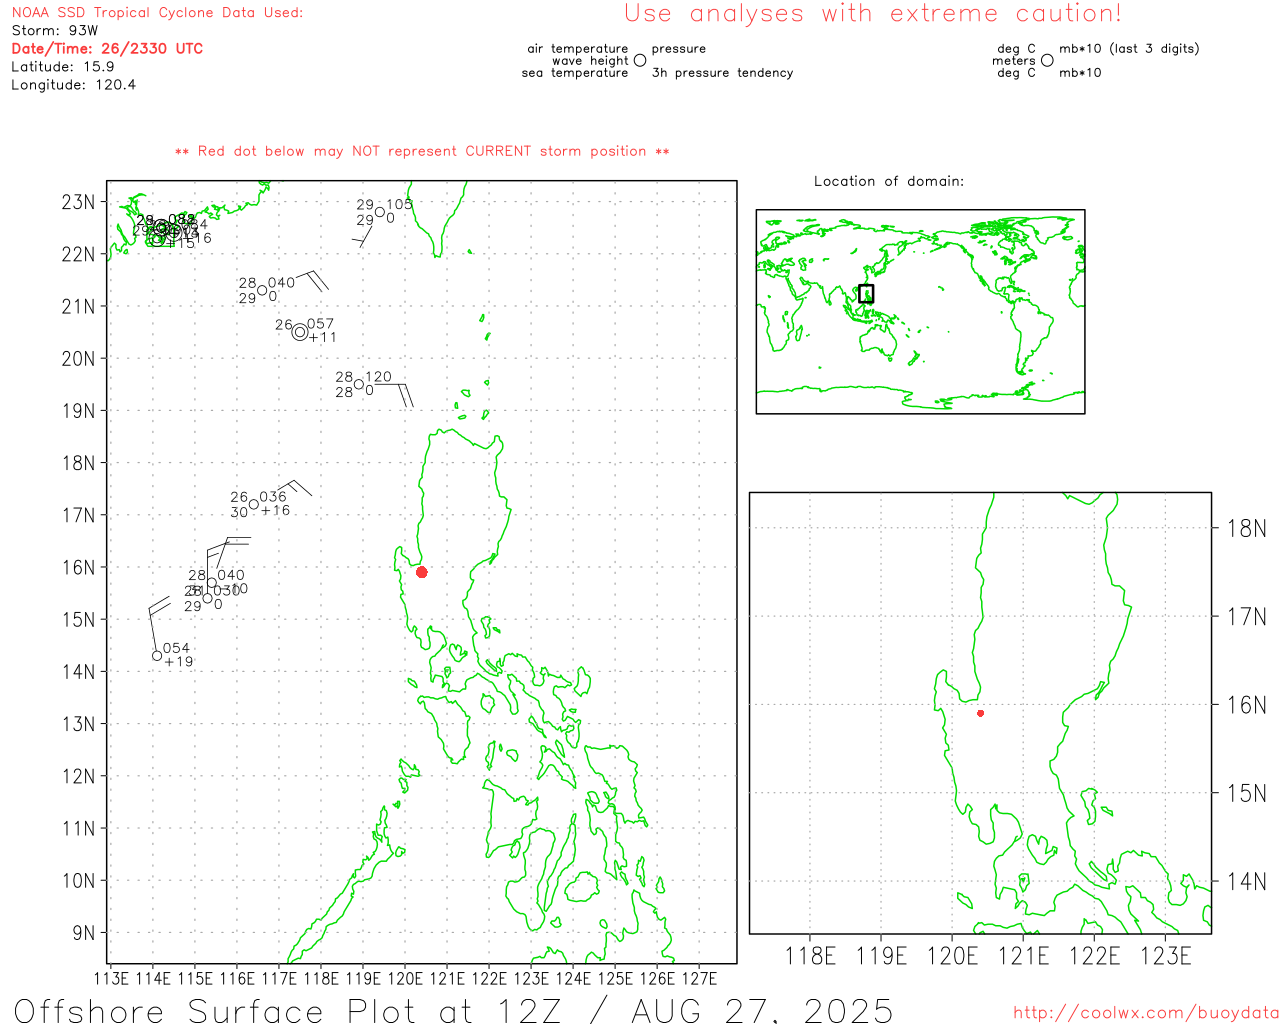Click the 123E label on the inset map
Image resolution: width=1280 pixels, height=1024 pixels.
pyautogui.click(x=1166, y=956)
